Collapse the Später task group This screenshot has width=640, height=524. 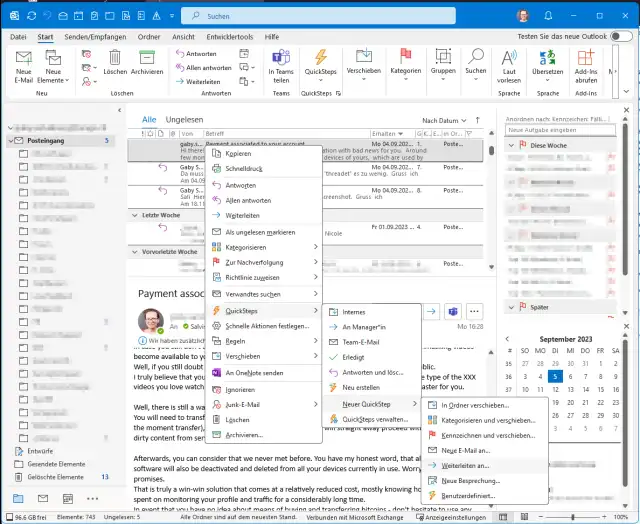(x=511, y=307)
